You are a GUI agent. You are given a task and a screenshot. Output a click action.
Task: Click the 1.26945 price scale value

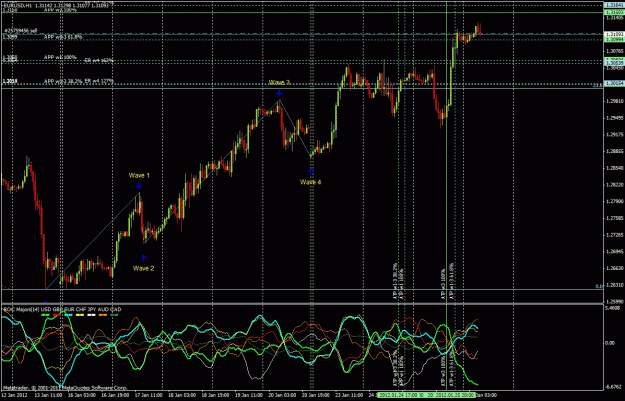(x=615, y=252)
